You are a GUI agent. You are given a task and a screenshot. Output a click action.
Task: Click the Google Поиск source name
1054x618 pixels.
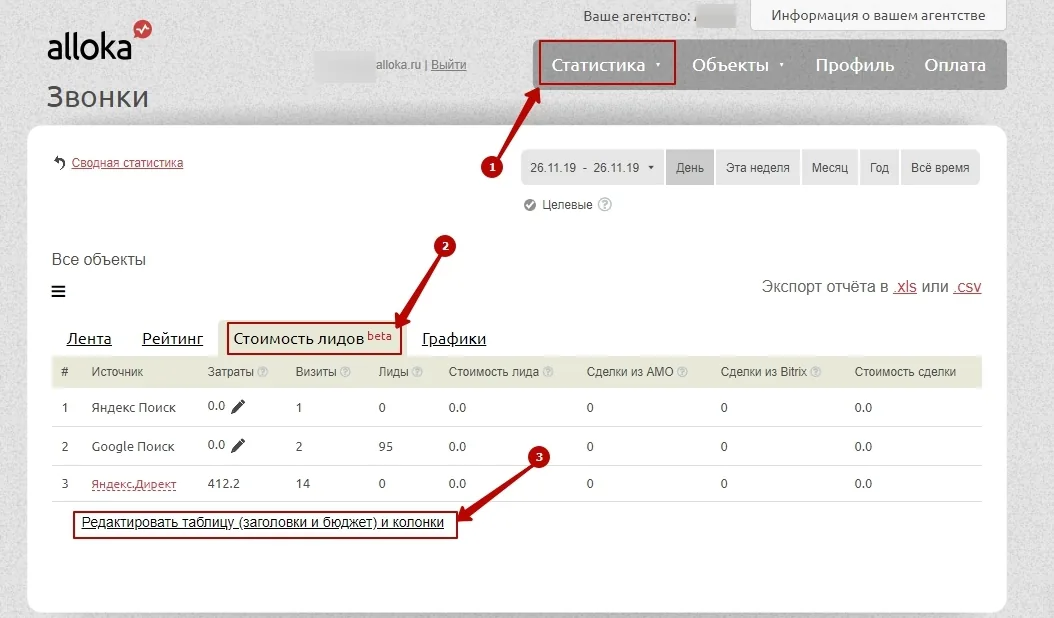point(133,447)
